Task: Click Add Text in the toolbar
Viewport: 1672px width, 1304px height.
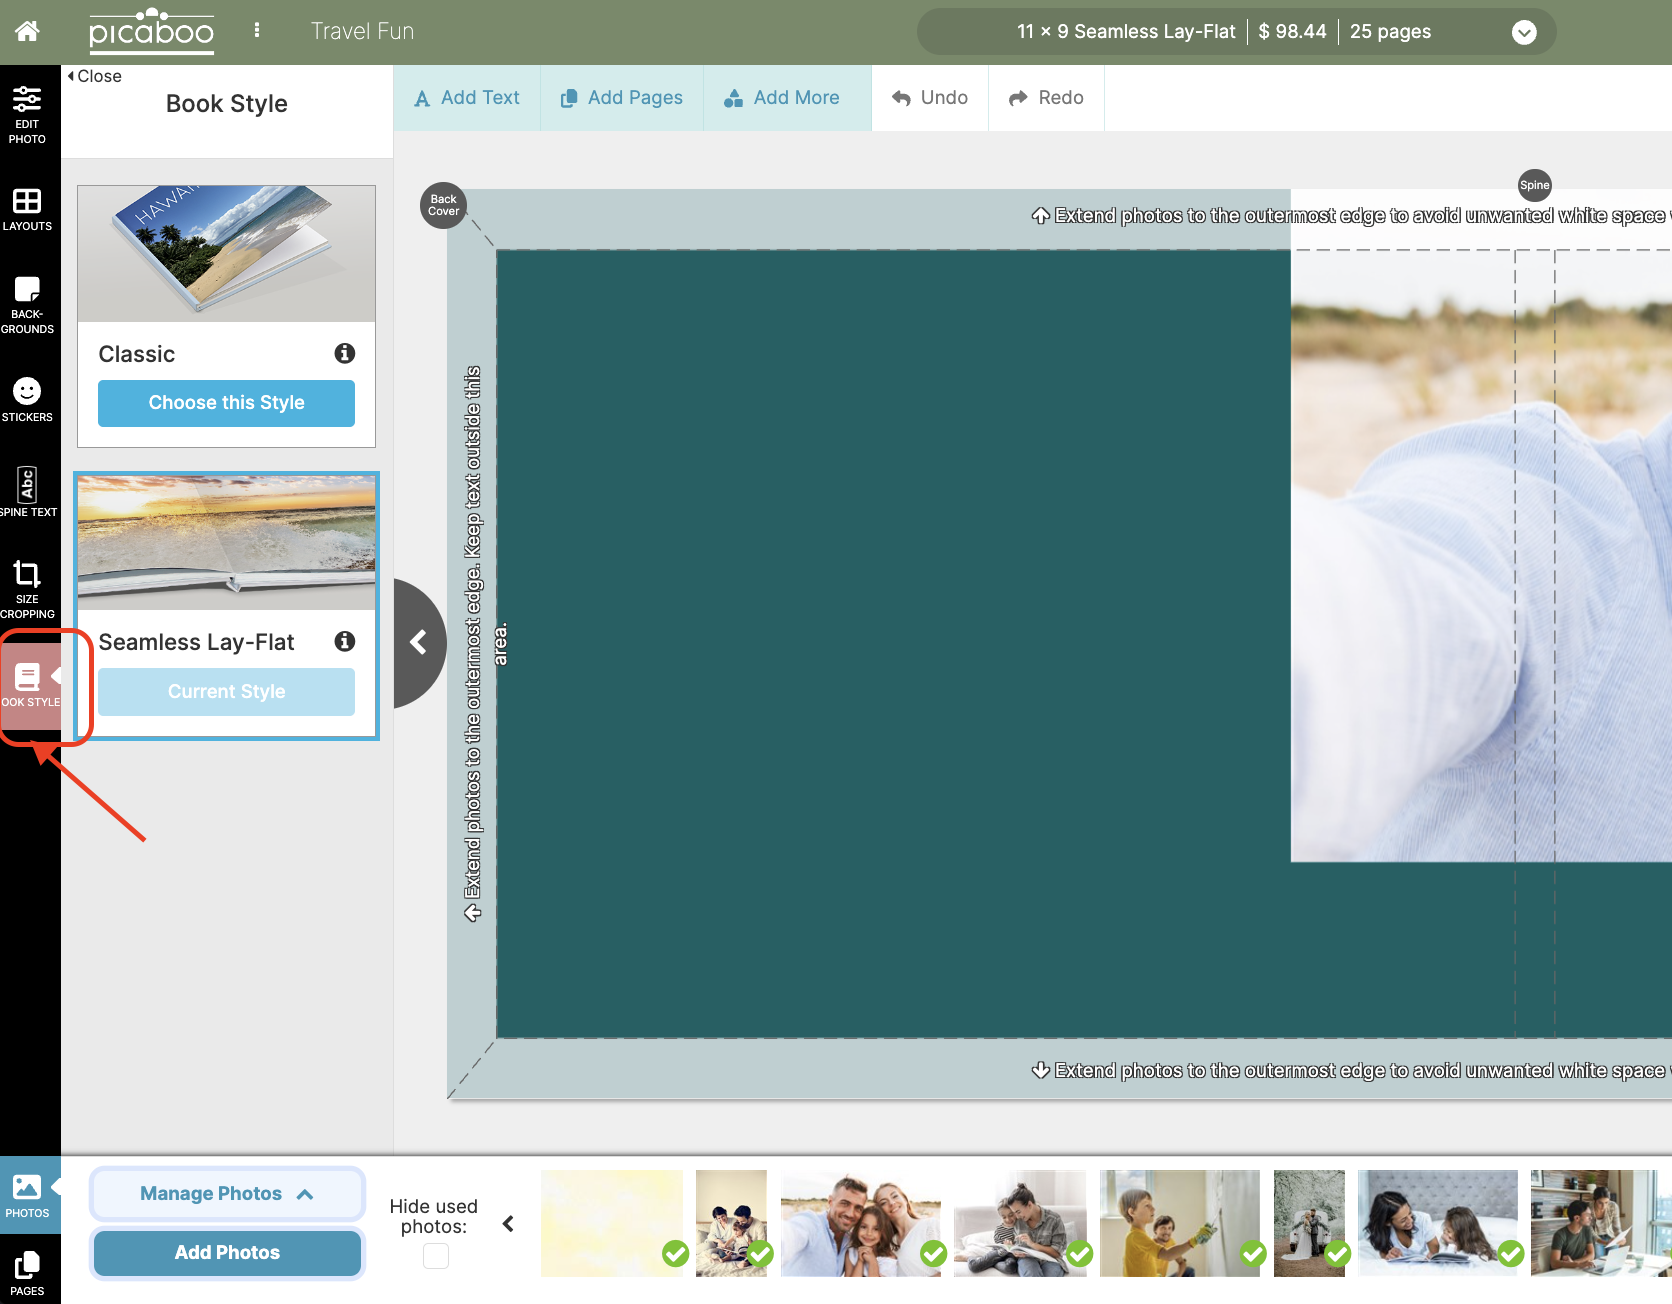Action: coord(467,98)
